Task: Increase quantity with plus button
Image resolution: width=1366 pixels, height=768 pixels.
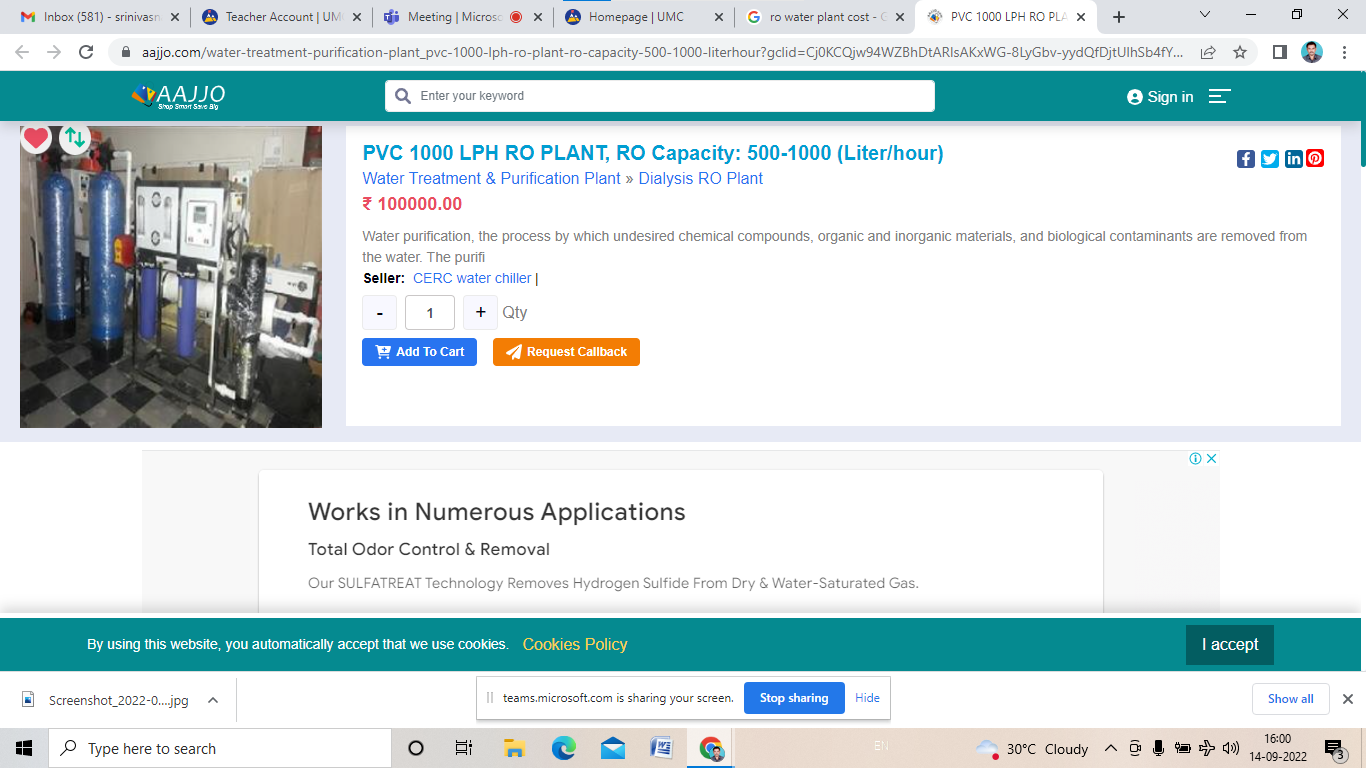Action: [x=480, y=312]
